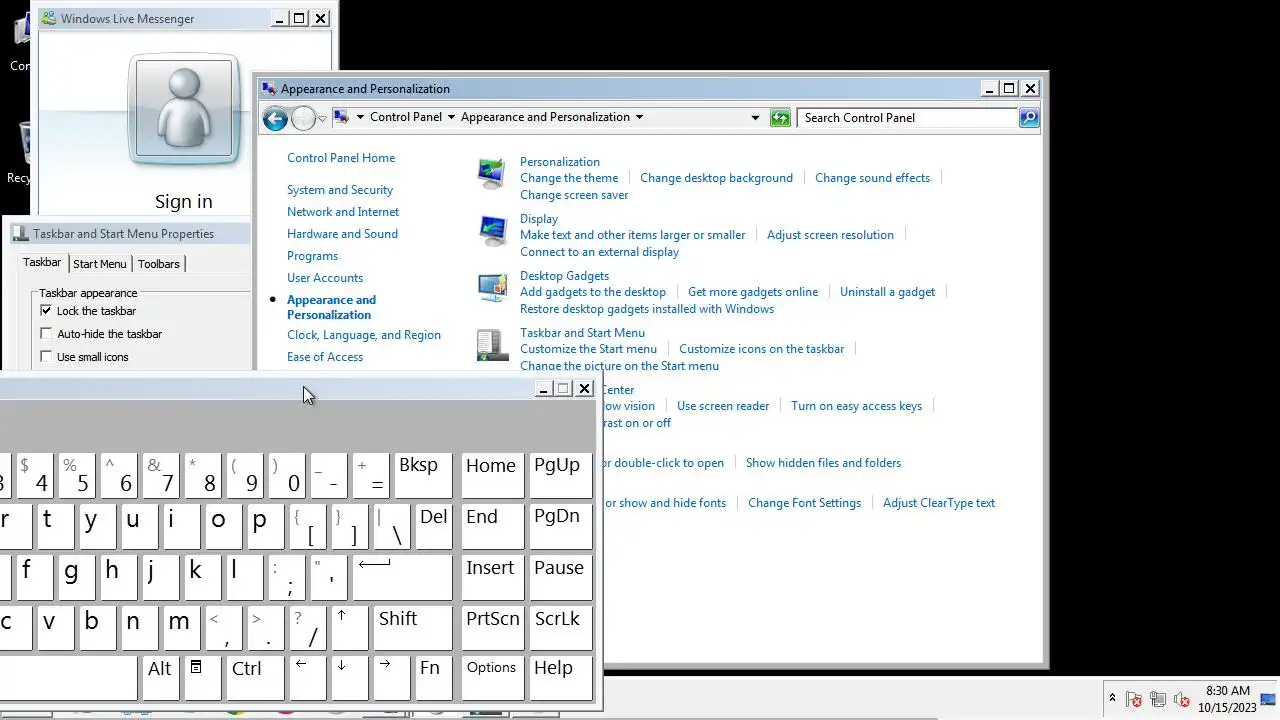Open Hardware and Sound in the sidebar
The width and height of the screenshot is (1280, 720).
(342, 234)
